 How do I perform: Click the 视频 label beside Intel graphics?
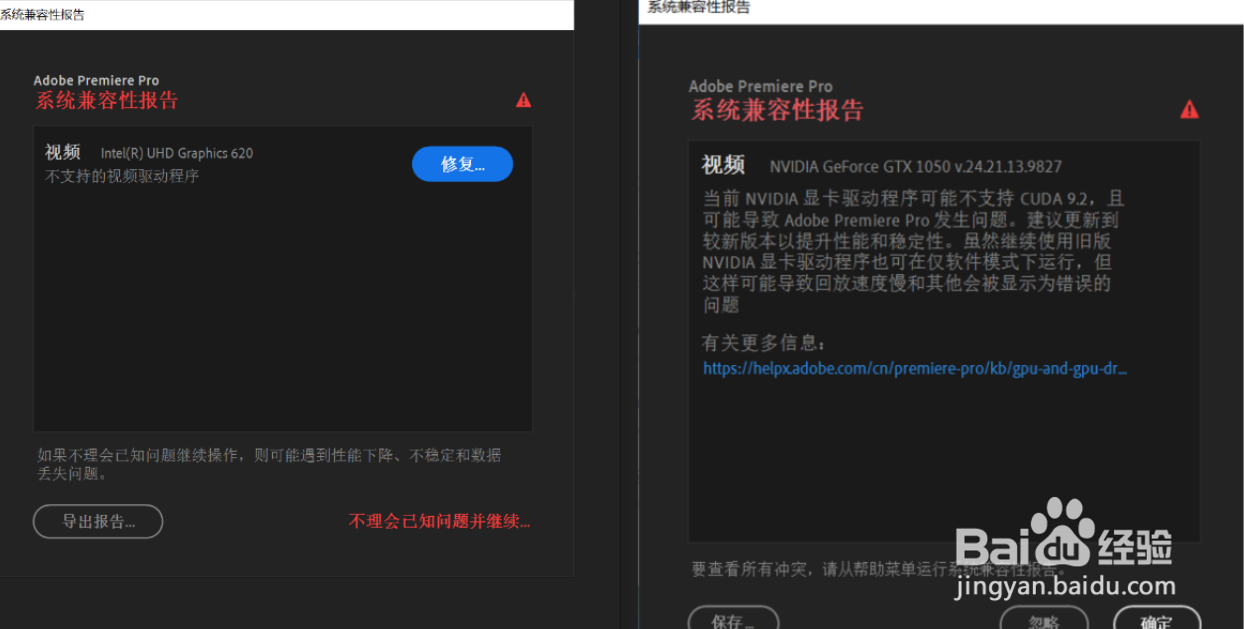[63, 152]
